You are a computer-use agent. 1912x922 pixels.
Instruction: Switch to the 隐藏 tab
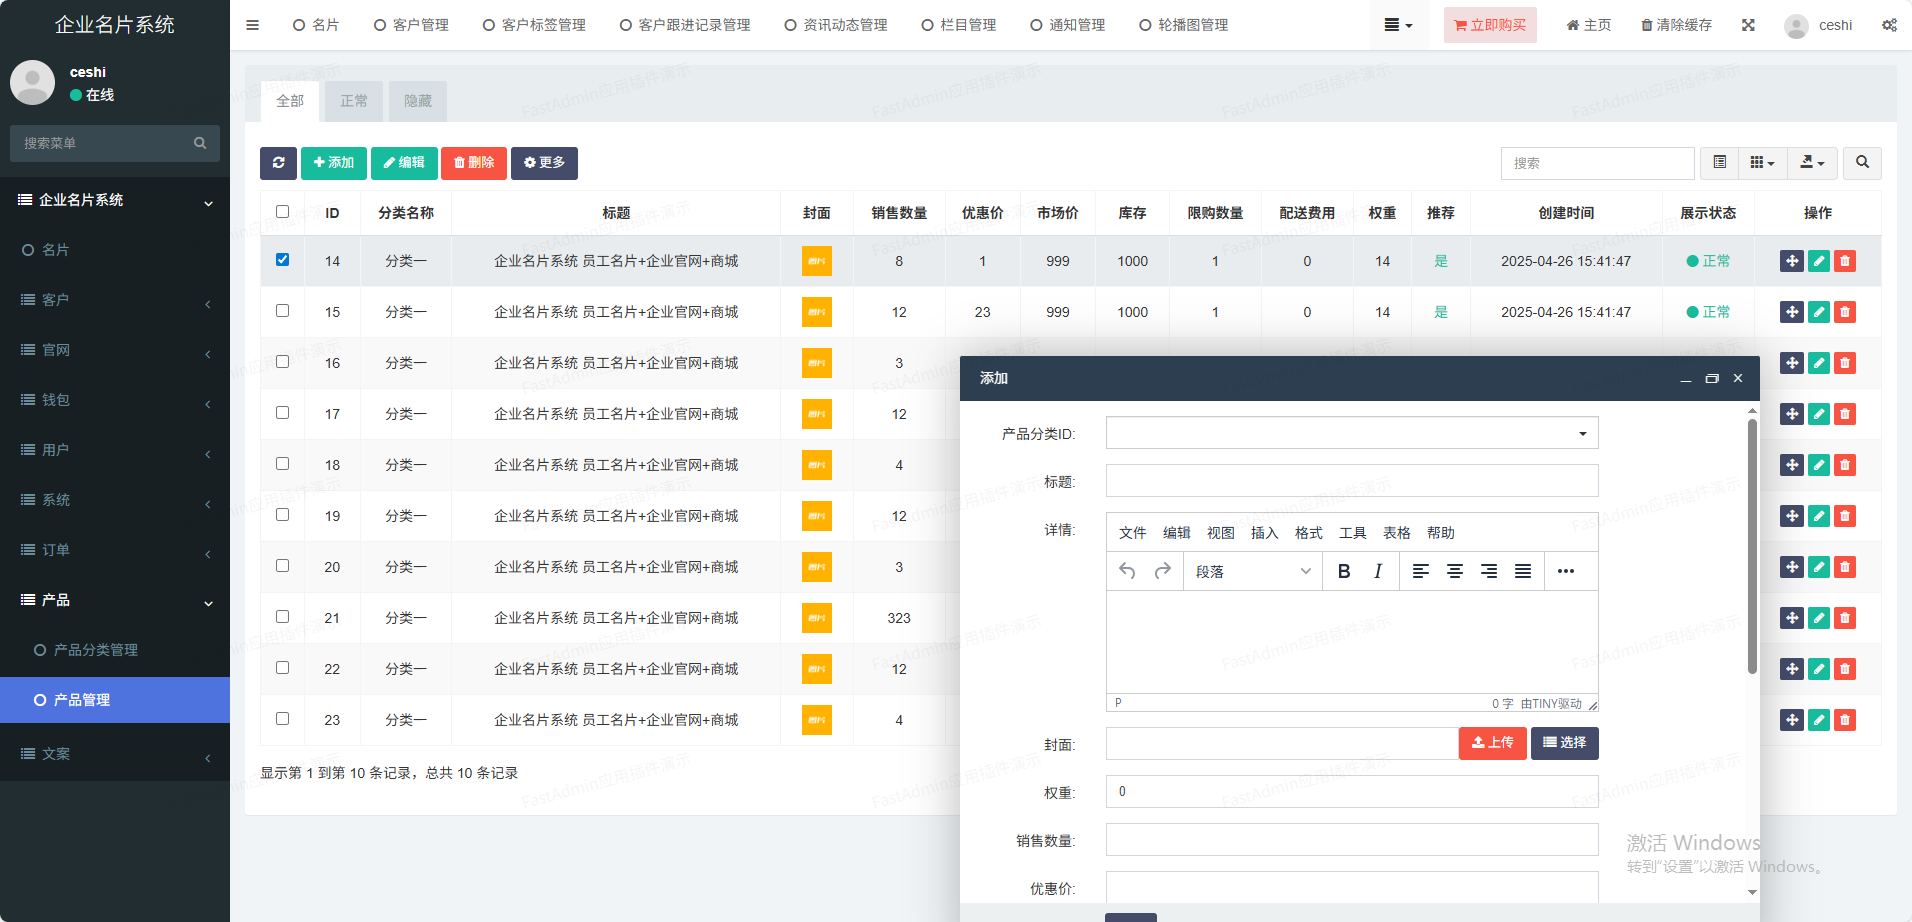point(417,101)
